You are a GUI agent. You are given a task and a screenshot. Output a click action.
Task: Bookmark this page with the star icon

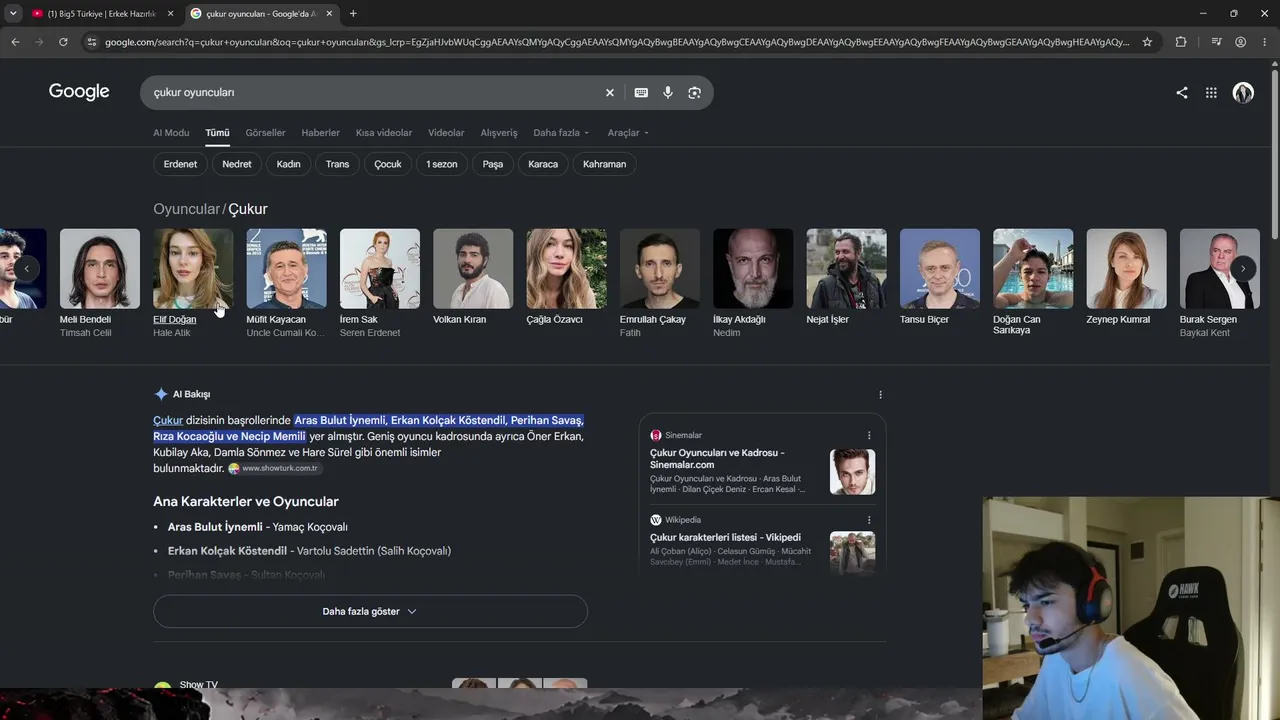pos(1147,42)
